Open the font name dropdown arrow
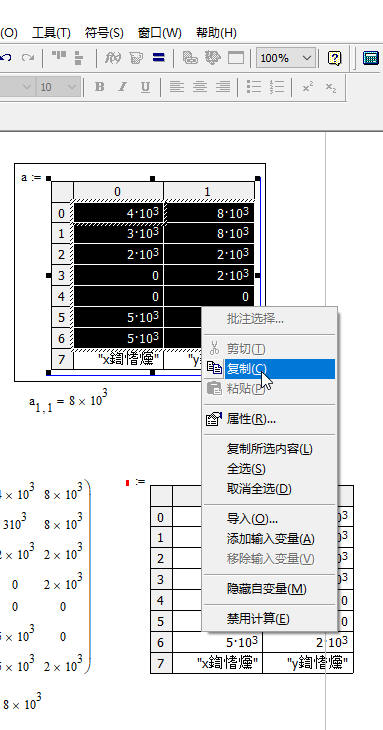 click(27, 87)
